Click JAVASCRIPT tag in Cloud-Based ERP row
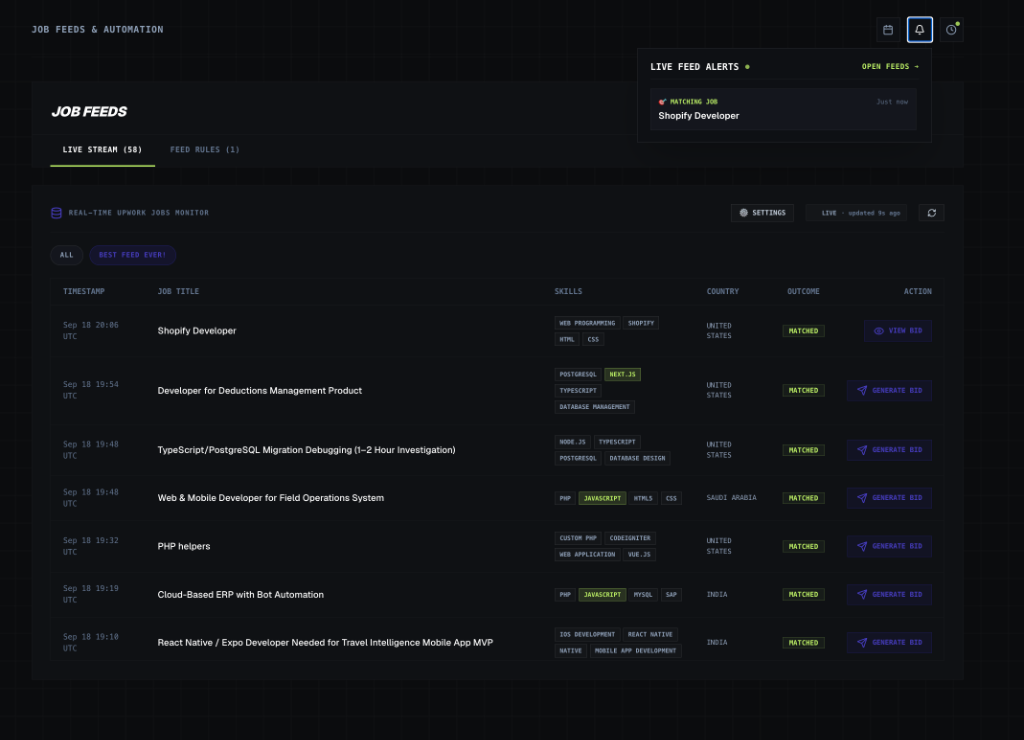 602,595
